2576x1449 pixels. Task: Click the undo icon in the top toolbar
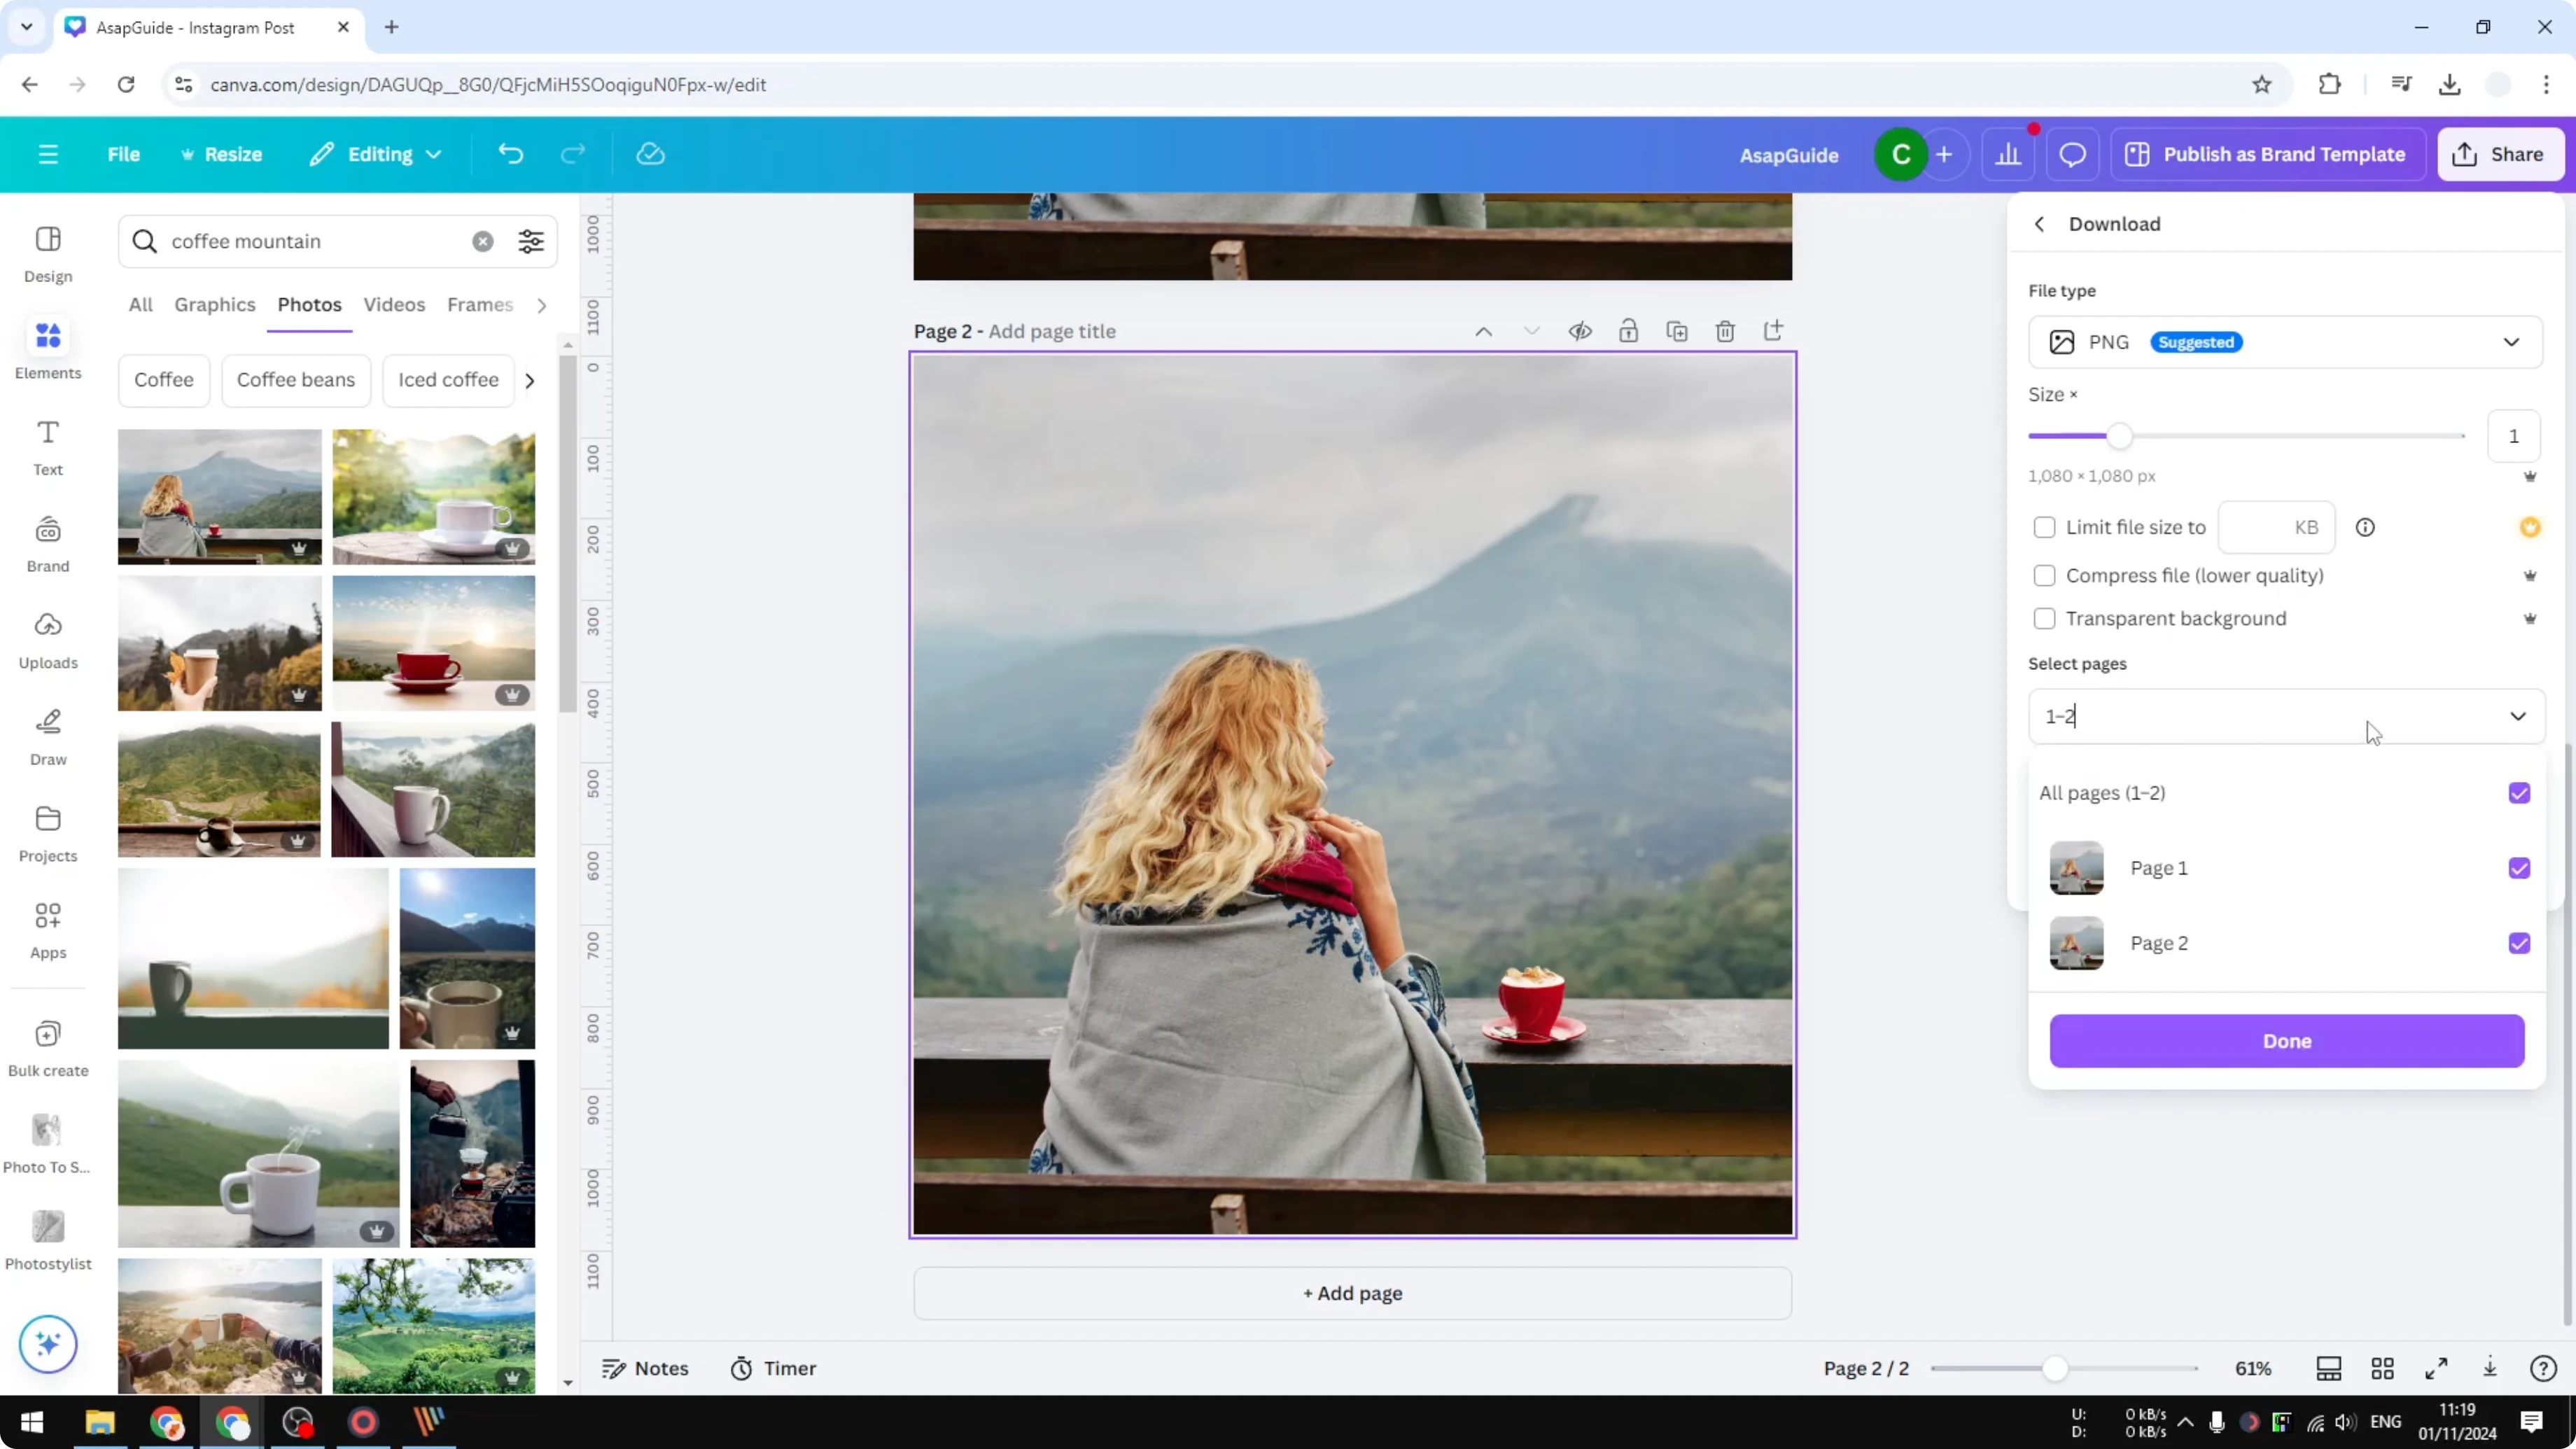[x=510, y=153]
